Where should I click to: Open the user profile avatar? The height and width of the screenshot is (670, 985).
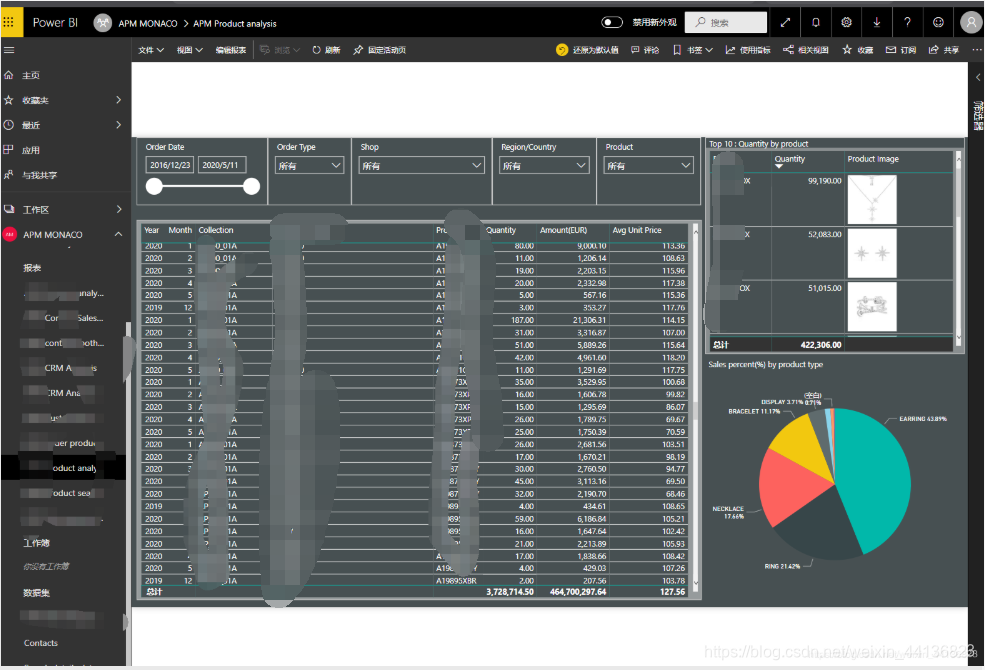pos(971,23)
